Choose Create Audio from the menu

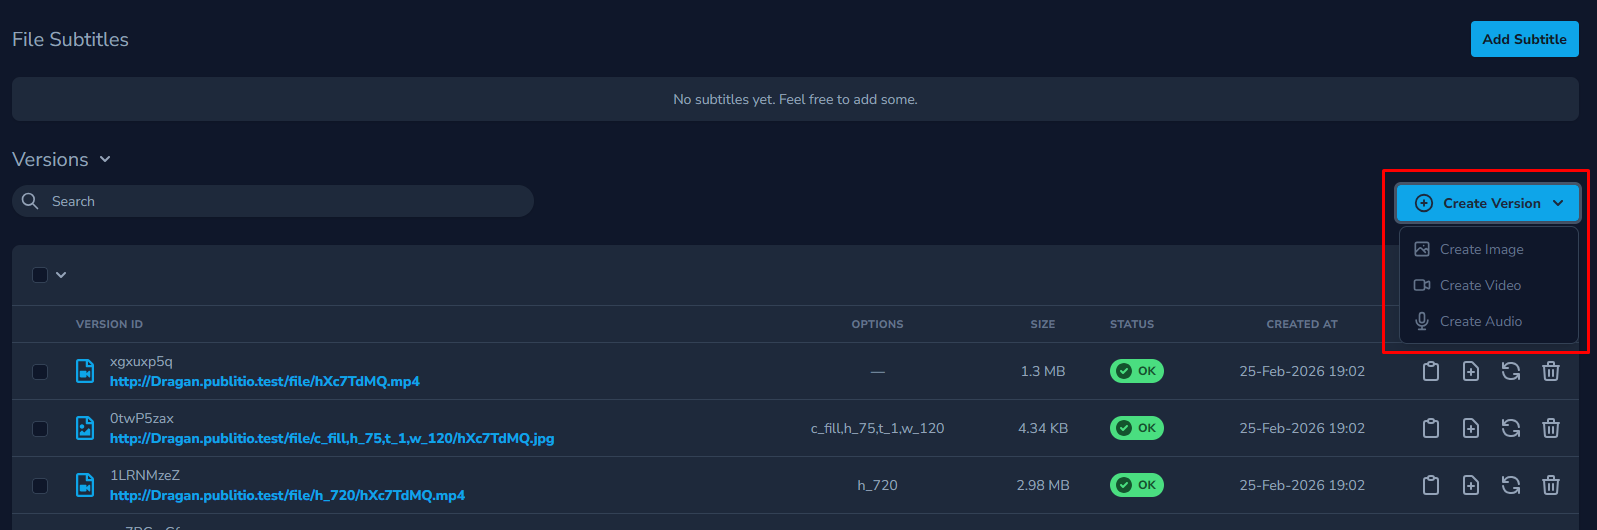(1480, 321)
